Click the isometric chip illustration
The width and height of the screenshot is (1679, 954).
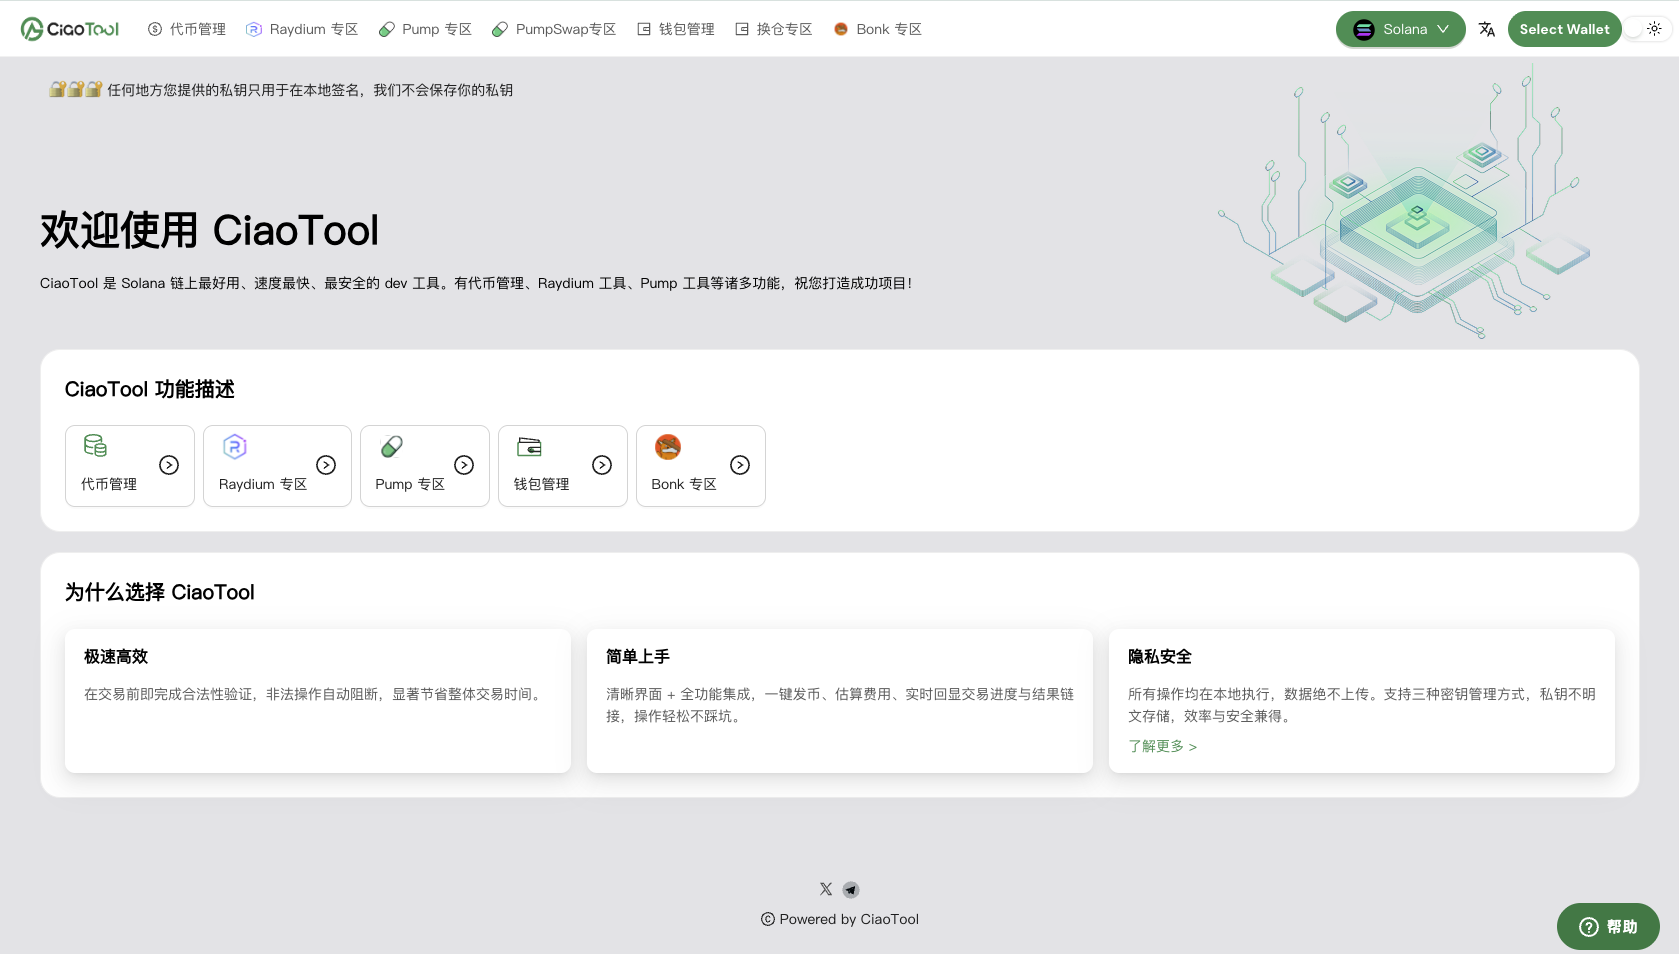click(1405, 203)
